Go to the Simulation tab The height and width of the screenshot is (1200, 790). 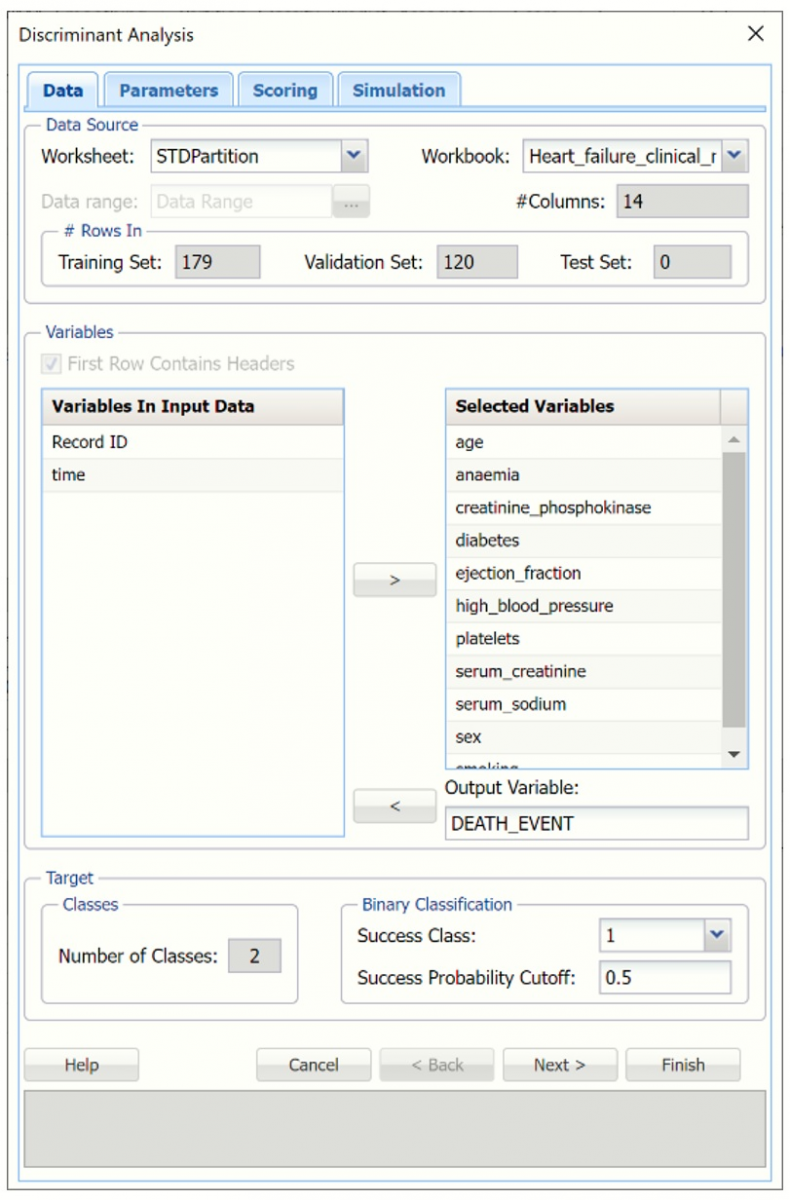click(398, 90)
